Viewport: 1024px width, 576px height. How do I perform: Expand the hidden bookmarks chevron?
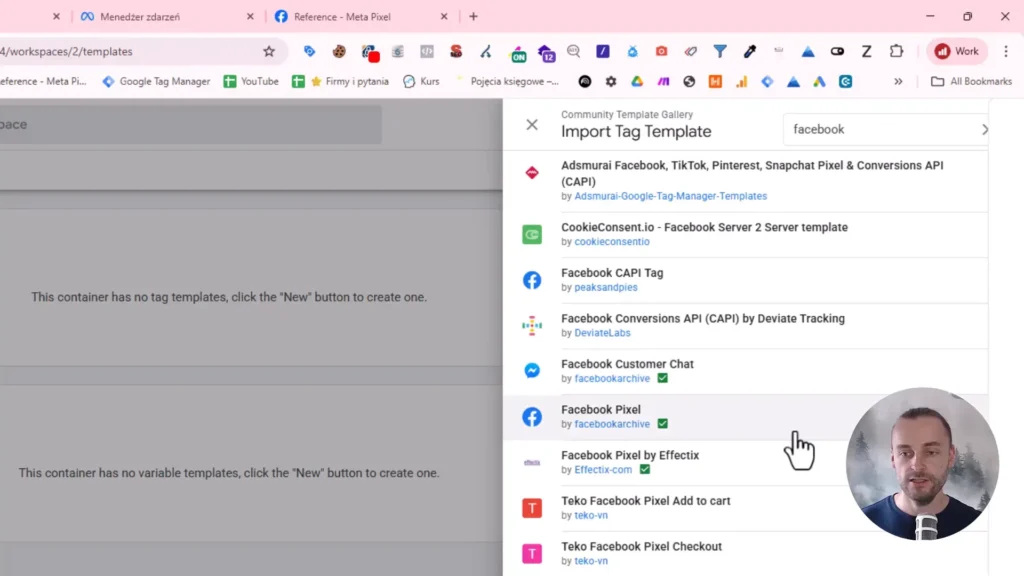pyautogui.click(x=899, y=82)
